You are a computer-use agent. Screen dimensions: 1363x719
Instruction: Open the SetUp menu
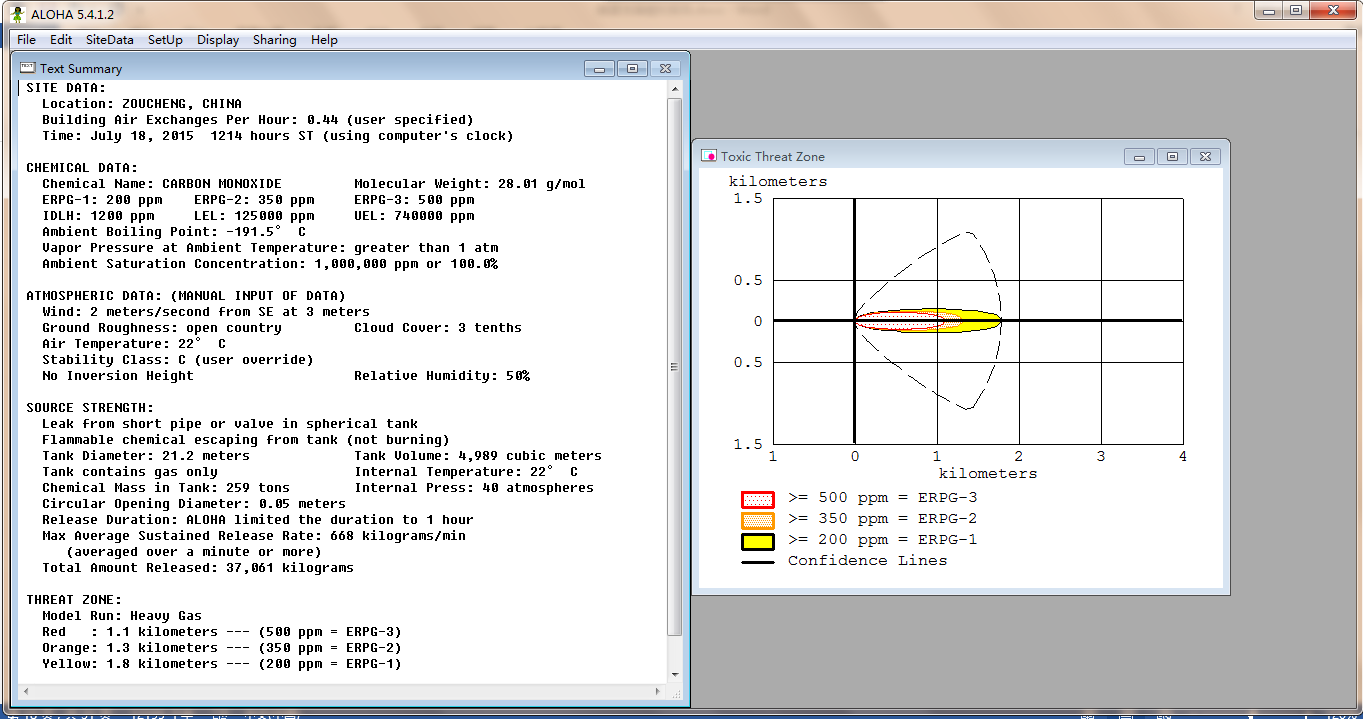165,40
